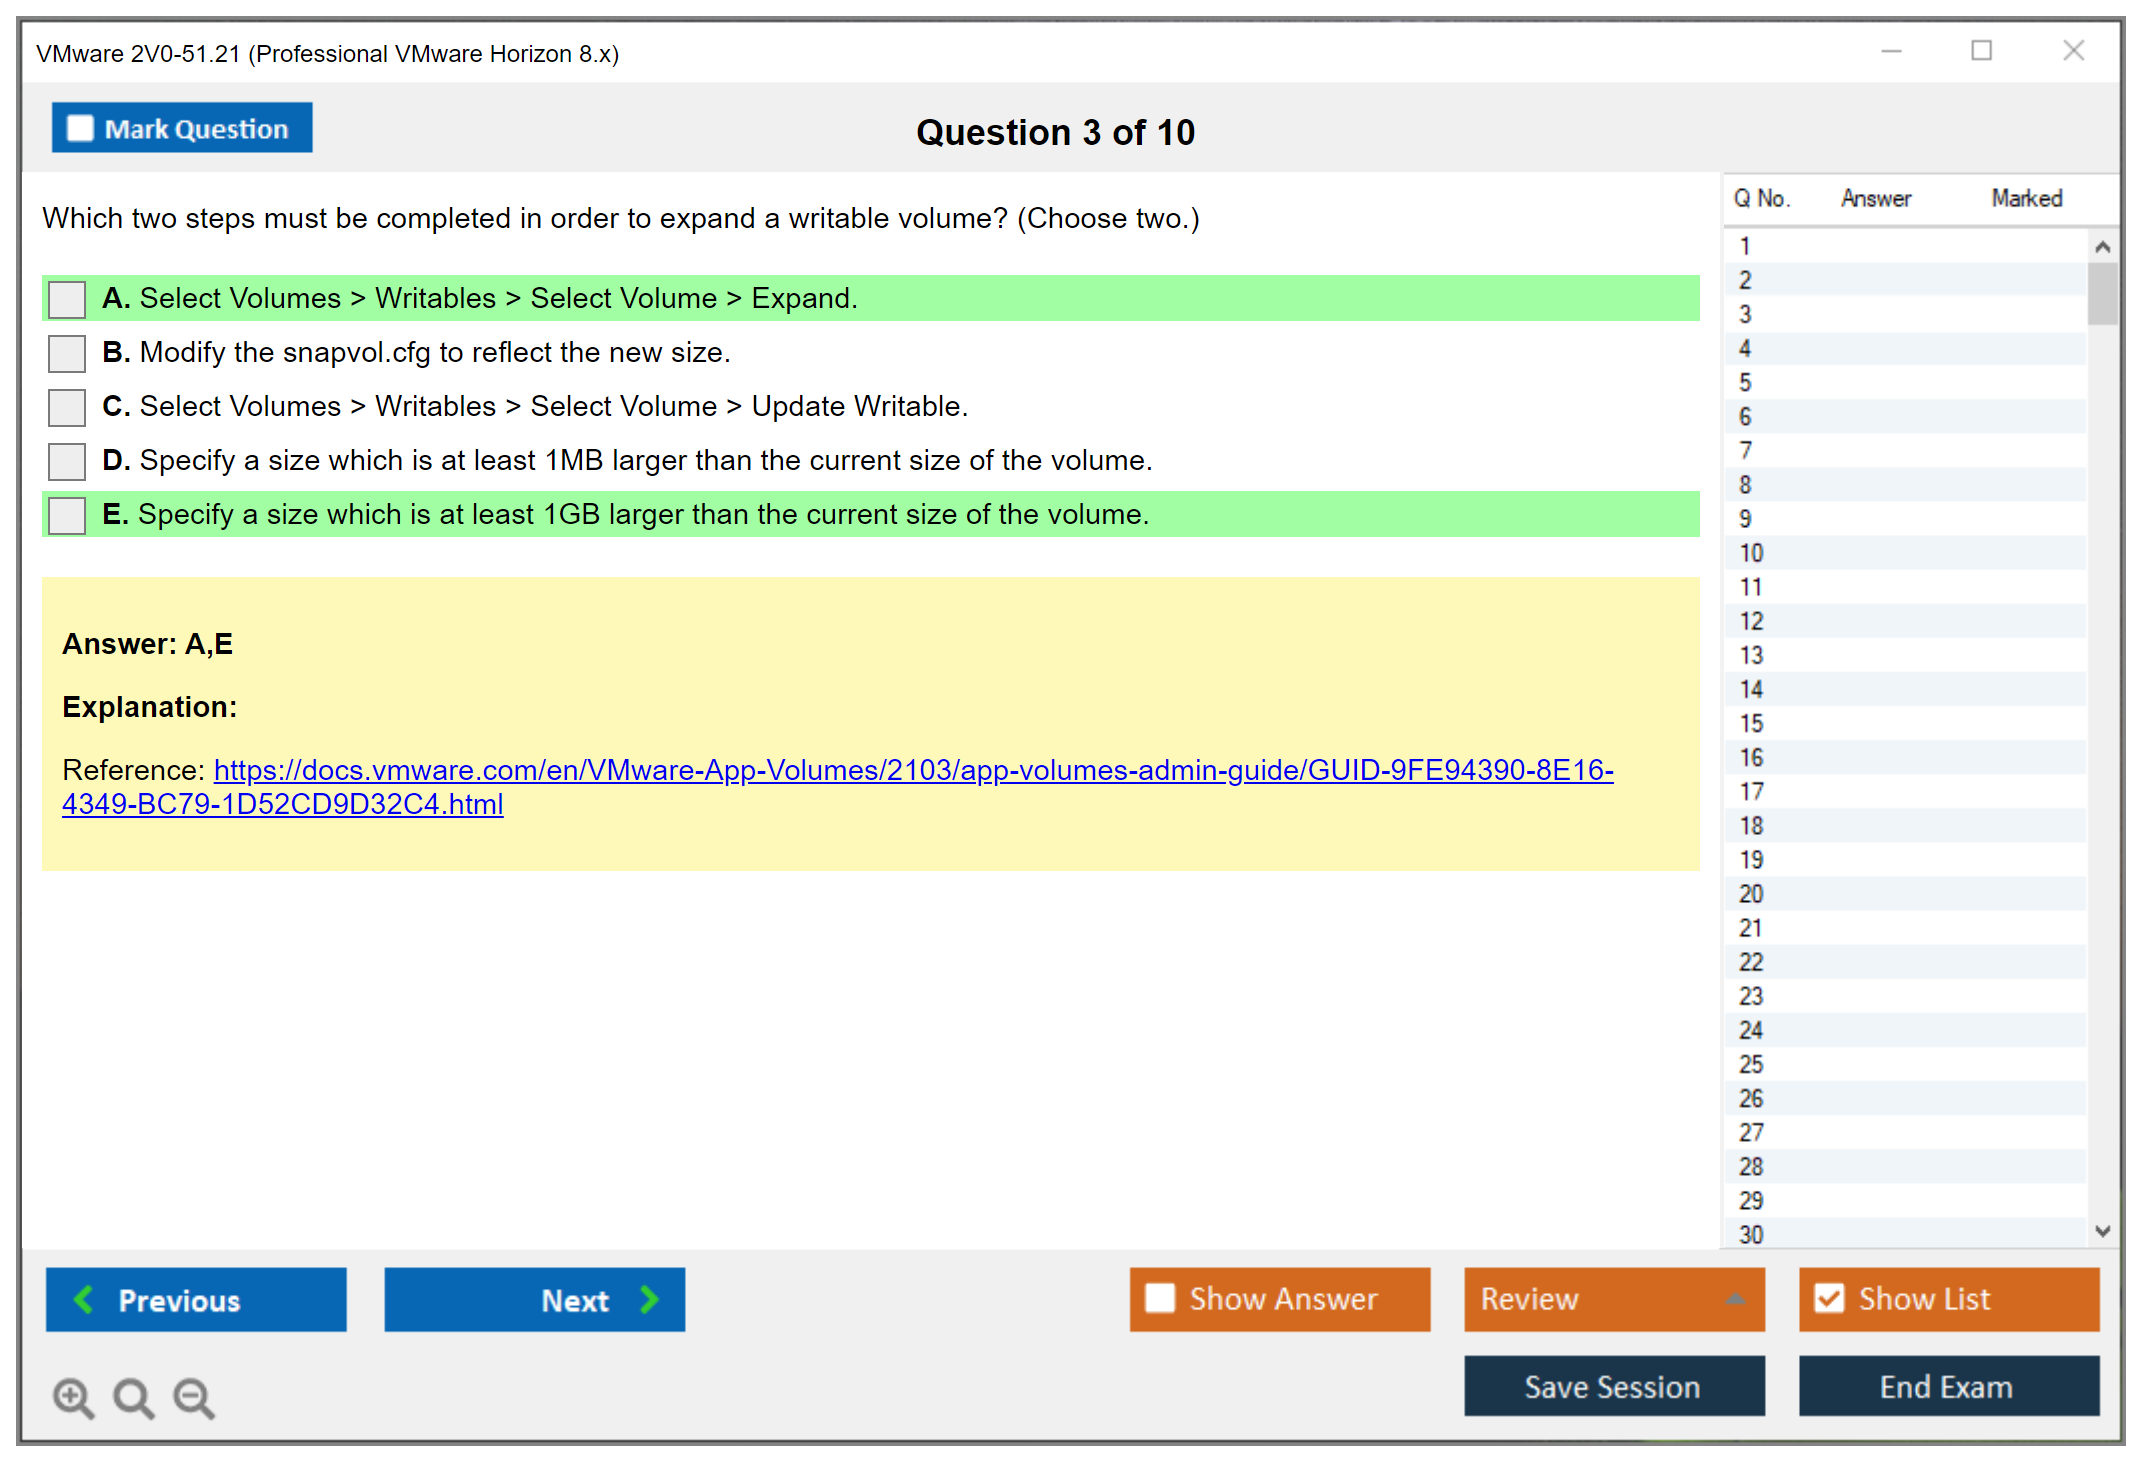Screen dimensions: 2150x1470
Task: Click the zoom out magnifier icon
Action: click(193, 1397)
